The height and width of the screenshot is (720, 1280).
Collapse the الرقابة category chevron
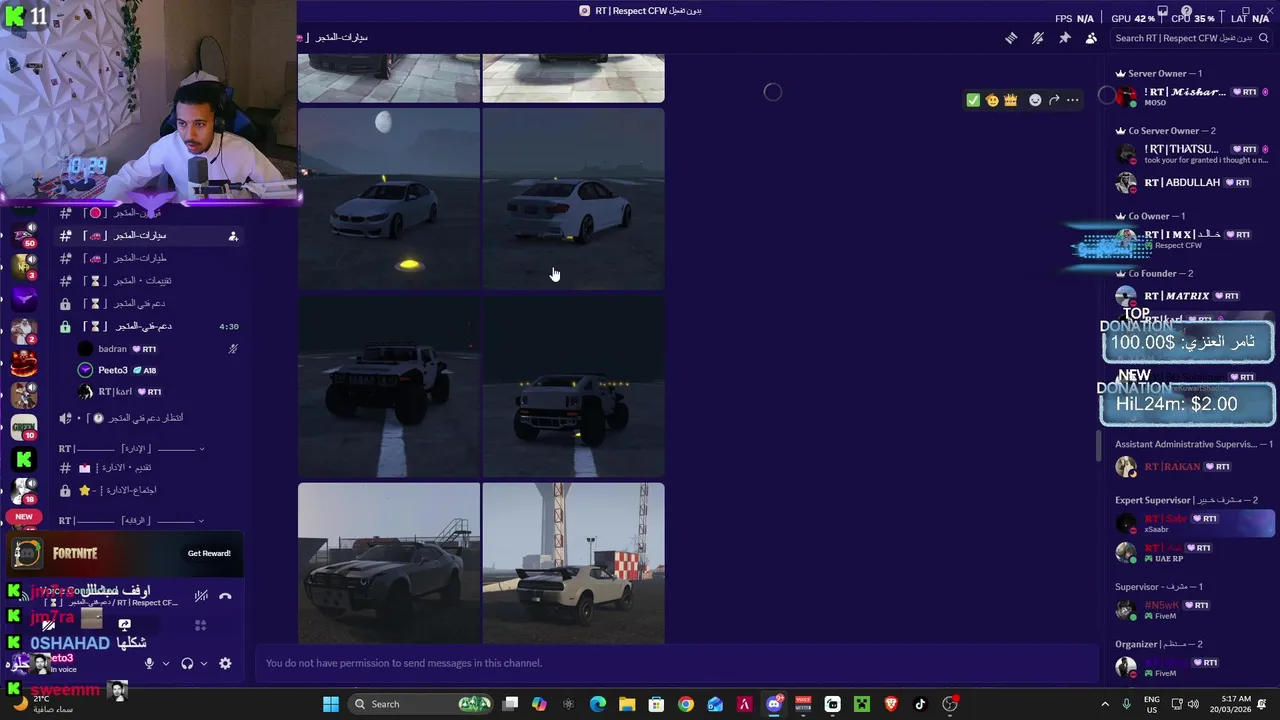(201, 521)
